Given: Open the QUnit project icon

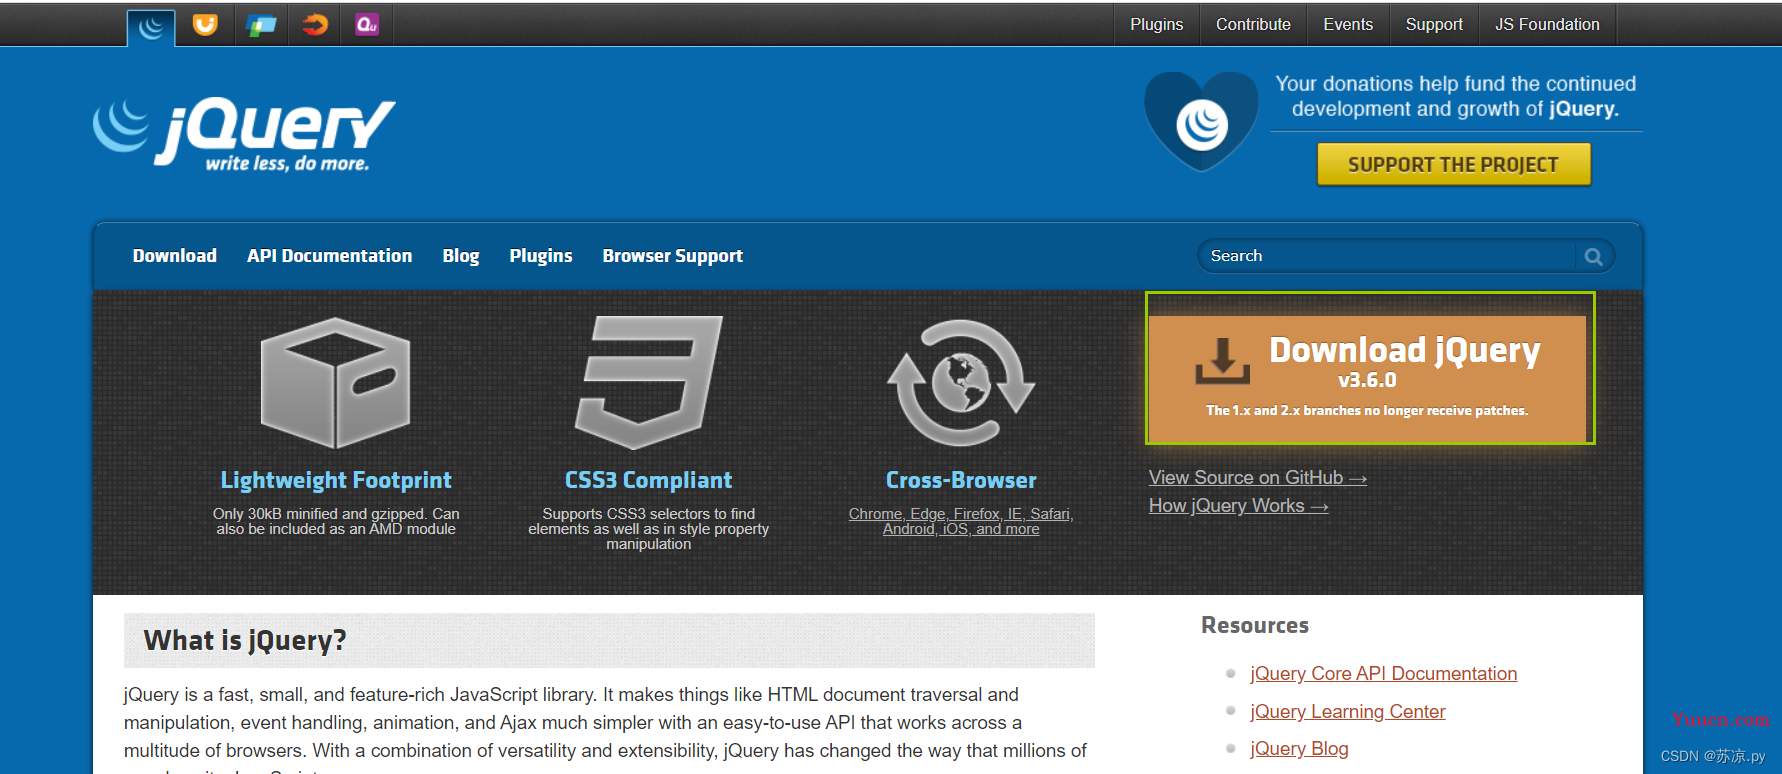Looking at the screenshot, I should click(x=367, y=25).
